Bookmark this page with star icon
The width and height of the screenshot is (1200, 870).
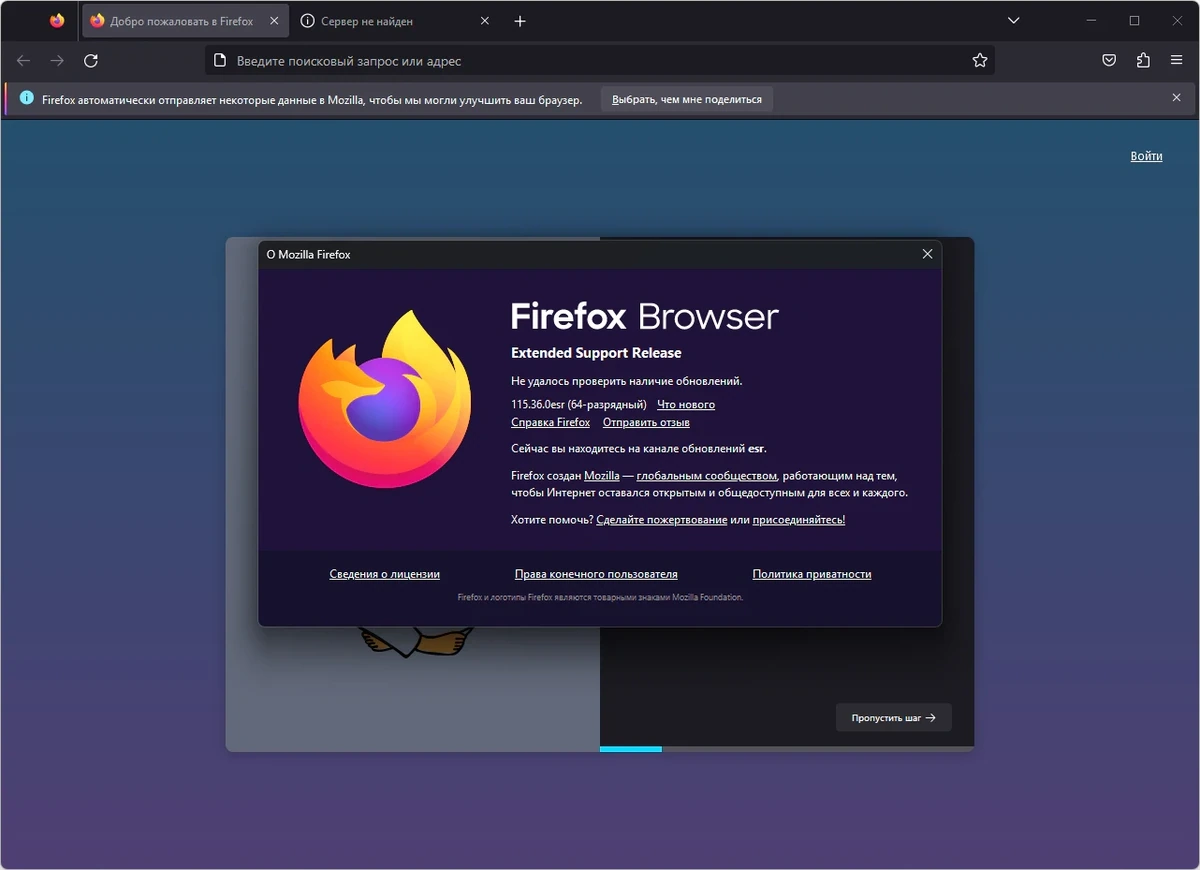[980, 61]
